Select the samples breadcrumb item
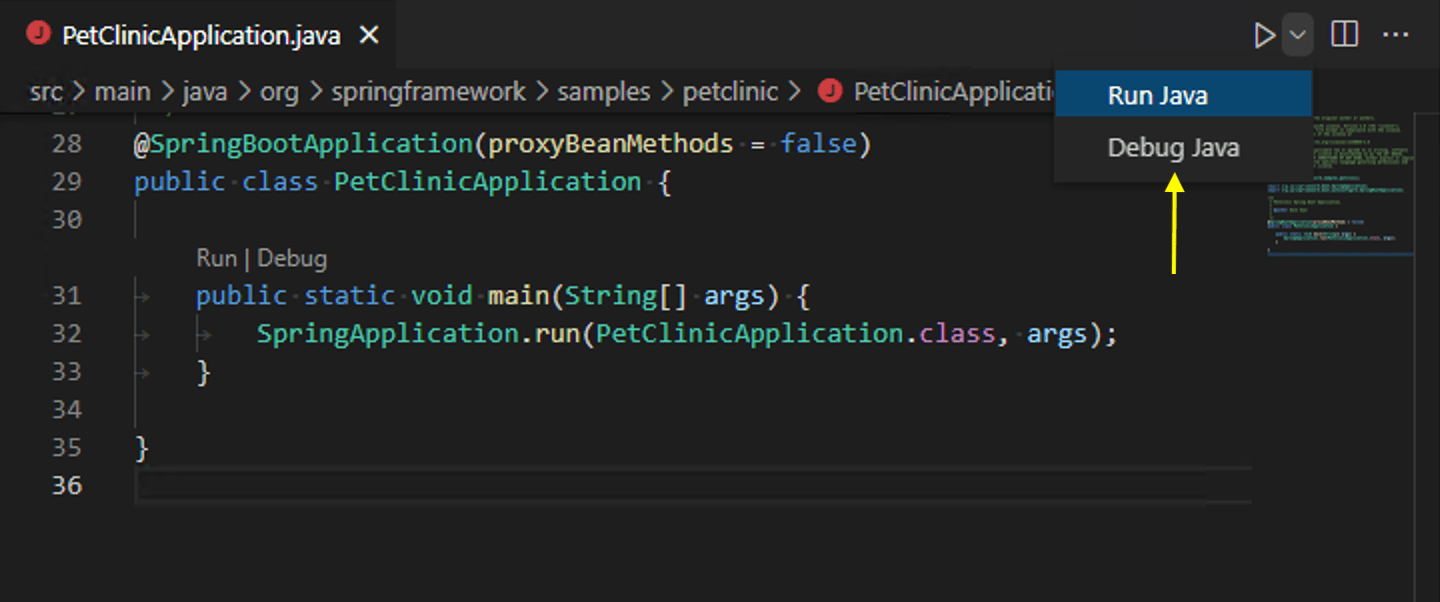Screen dimensions: 1440x602 point(603,91)
